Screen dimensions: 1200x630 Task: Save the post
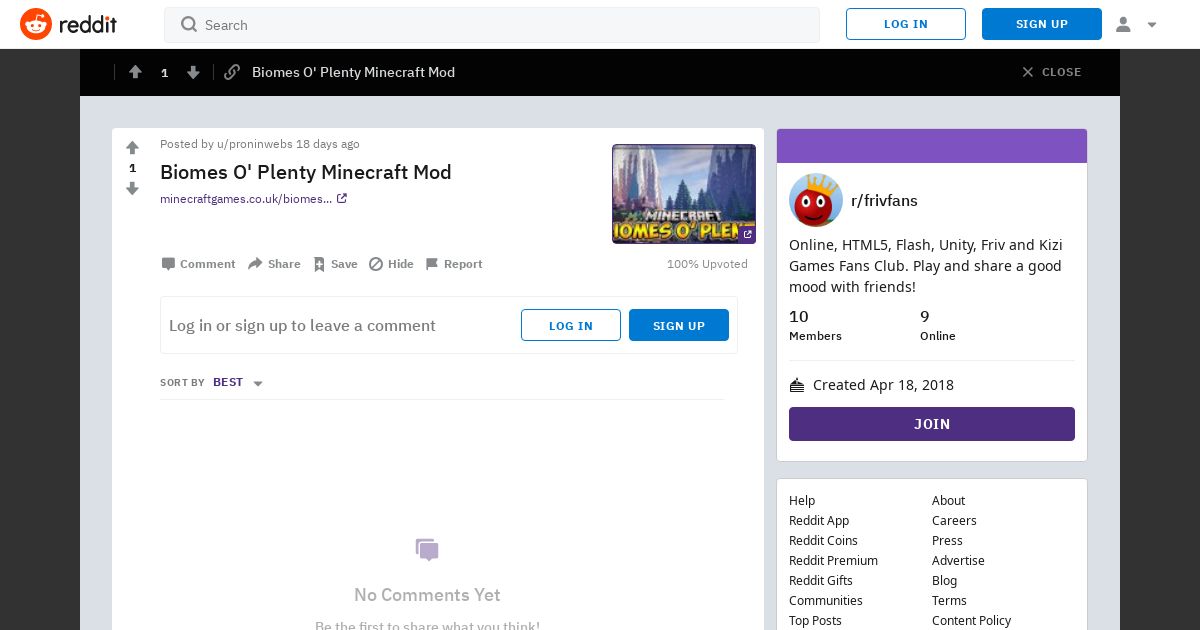(335, 264)
